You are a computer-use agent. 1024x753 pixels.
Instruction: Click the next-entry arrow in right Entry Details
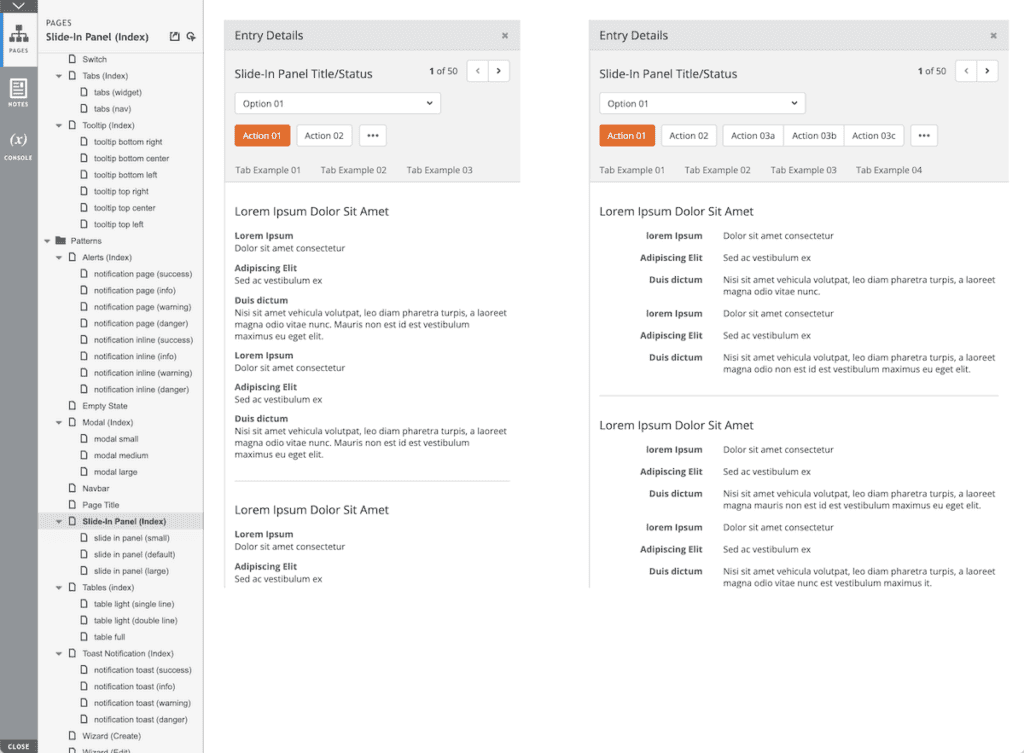pos(988,70)
